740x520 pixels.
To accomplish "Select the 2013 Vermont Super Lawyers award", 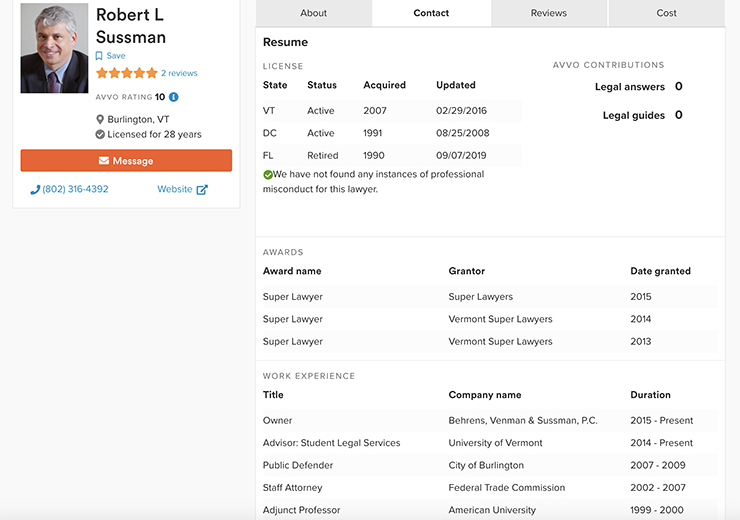I will (x=489, y=341).
